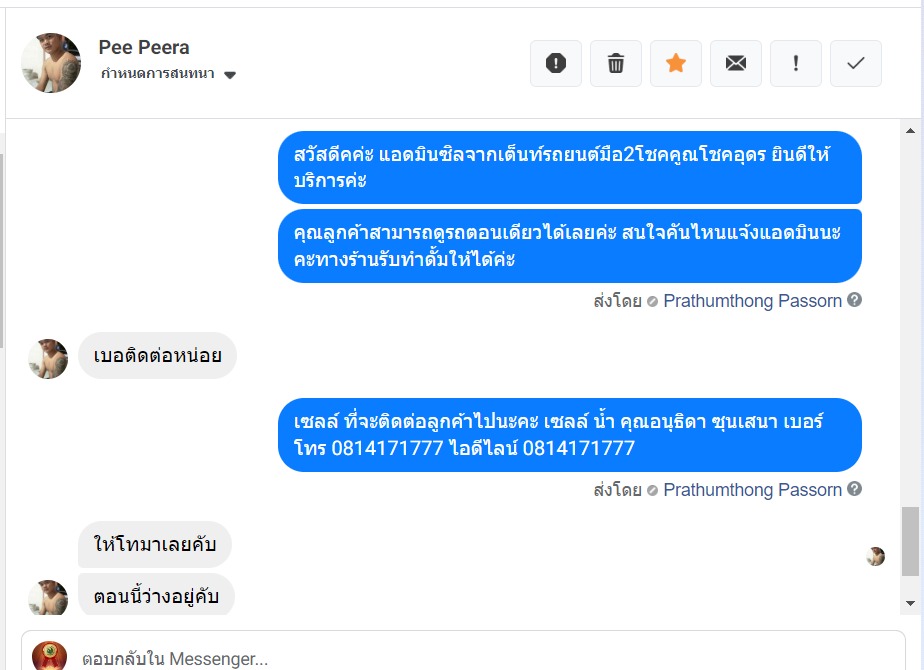Click sender avatar beside เบอติดต่อหน่อย message
This screenshot has width=924, height=670.
point(48,358)
